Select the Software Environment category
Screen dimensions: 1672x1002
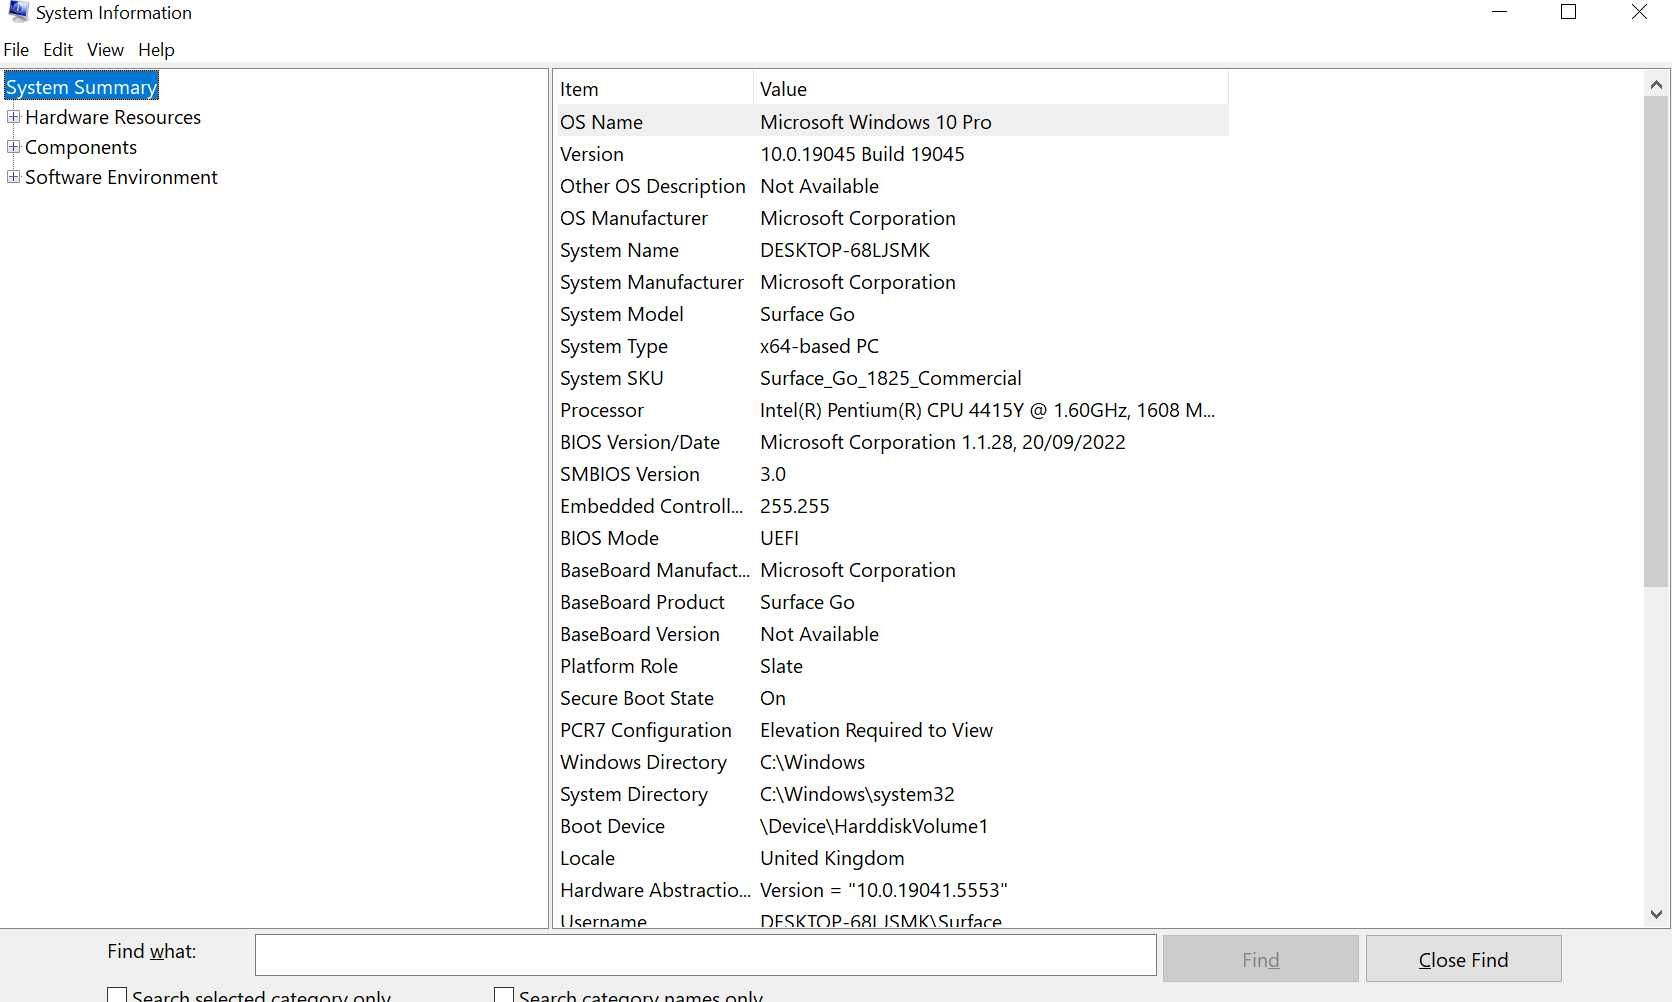pyautogui.click(x=121, y=177)
